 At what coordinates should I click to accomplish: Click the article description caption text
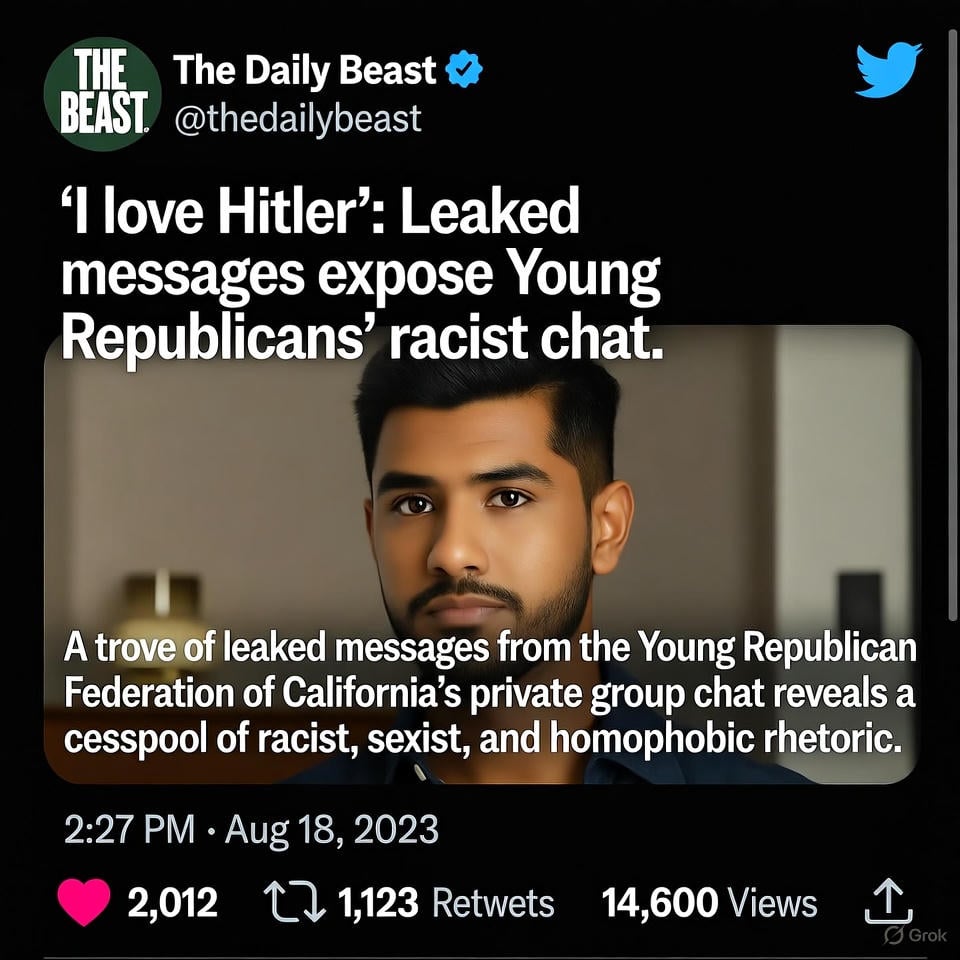490,694
